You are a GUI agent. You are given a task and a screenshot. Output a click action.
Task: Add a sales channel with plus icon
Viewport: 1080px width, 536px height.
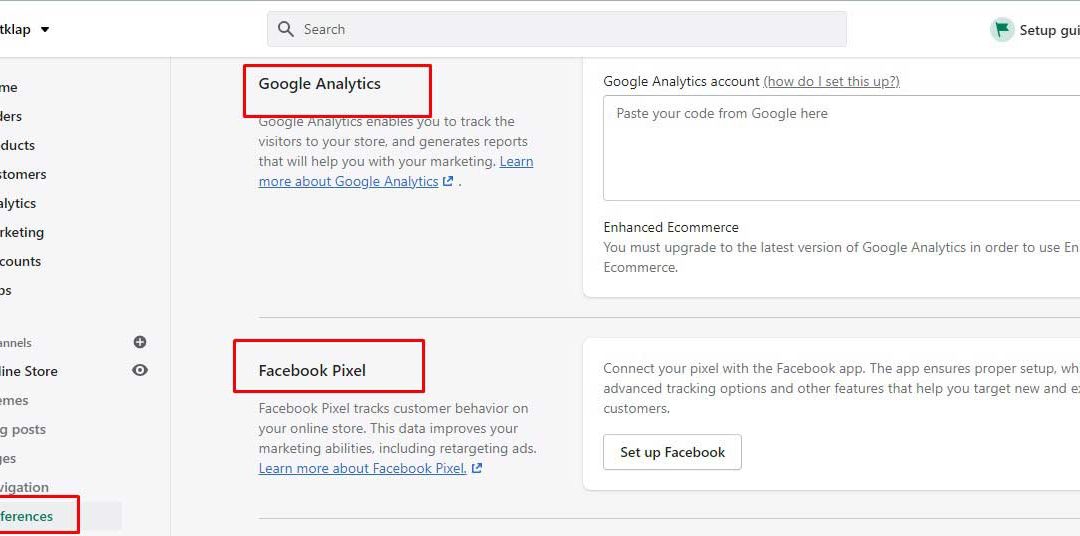(140, 342)
